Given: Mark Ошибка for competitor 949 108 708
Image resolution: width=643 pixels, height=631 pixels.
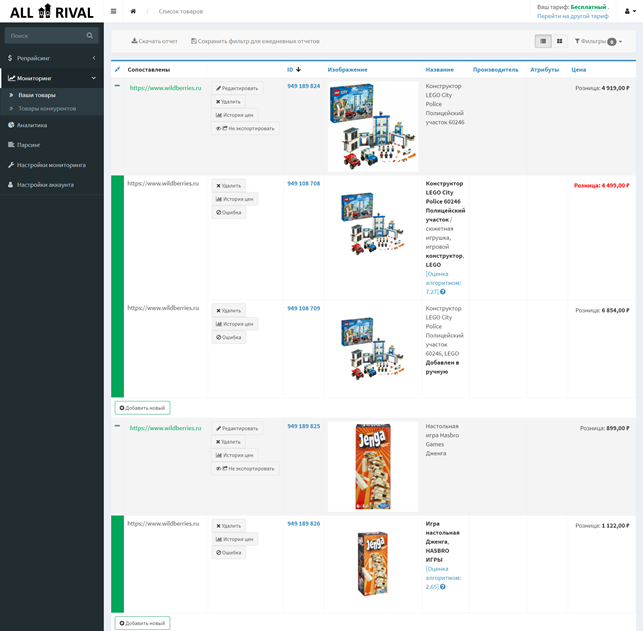Looking at the screenshot, I should (x=228, y=212).
